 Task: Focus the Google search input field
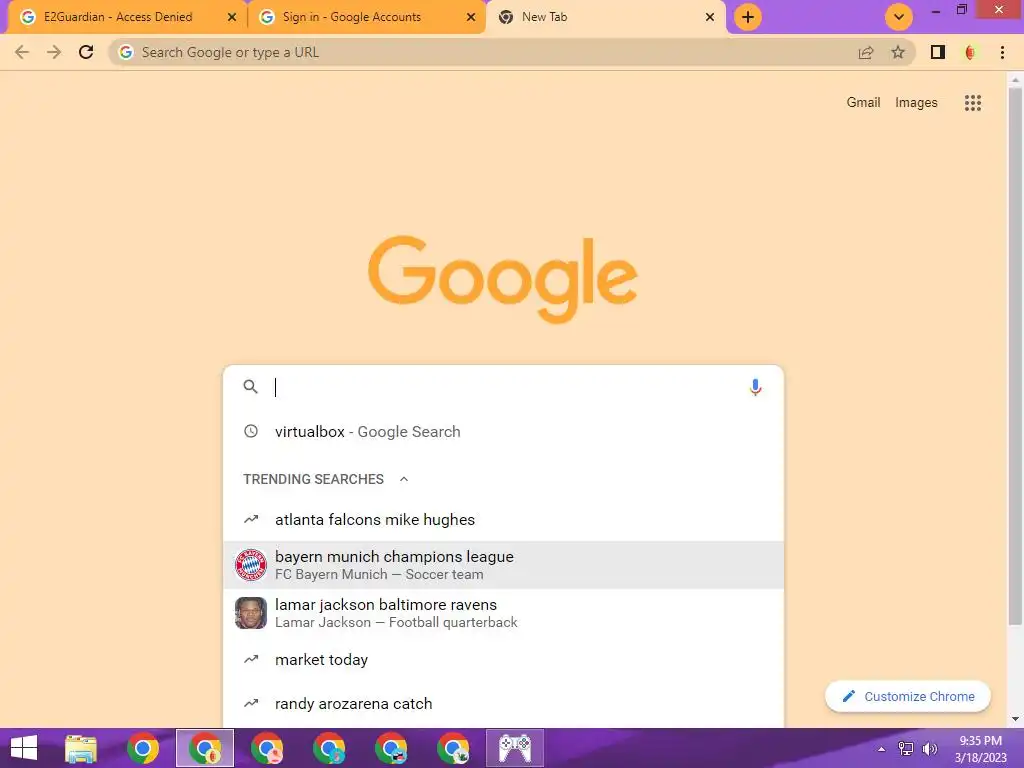[x=503, y=387]
